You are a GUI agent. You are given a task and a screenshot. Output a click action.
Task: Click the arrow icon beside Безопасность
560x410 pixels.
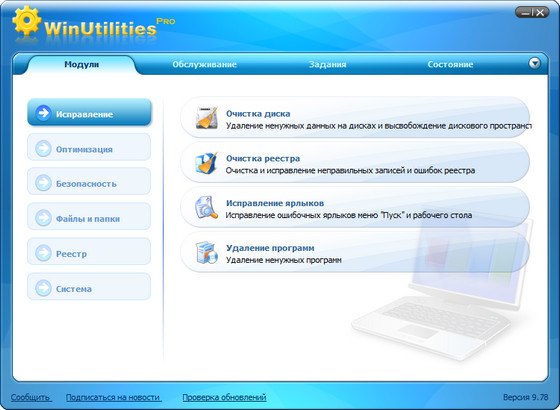tap(43, 183)
